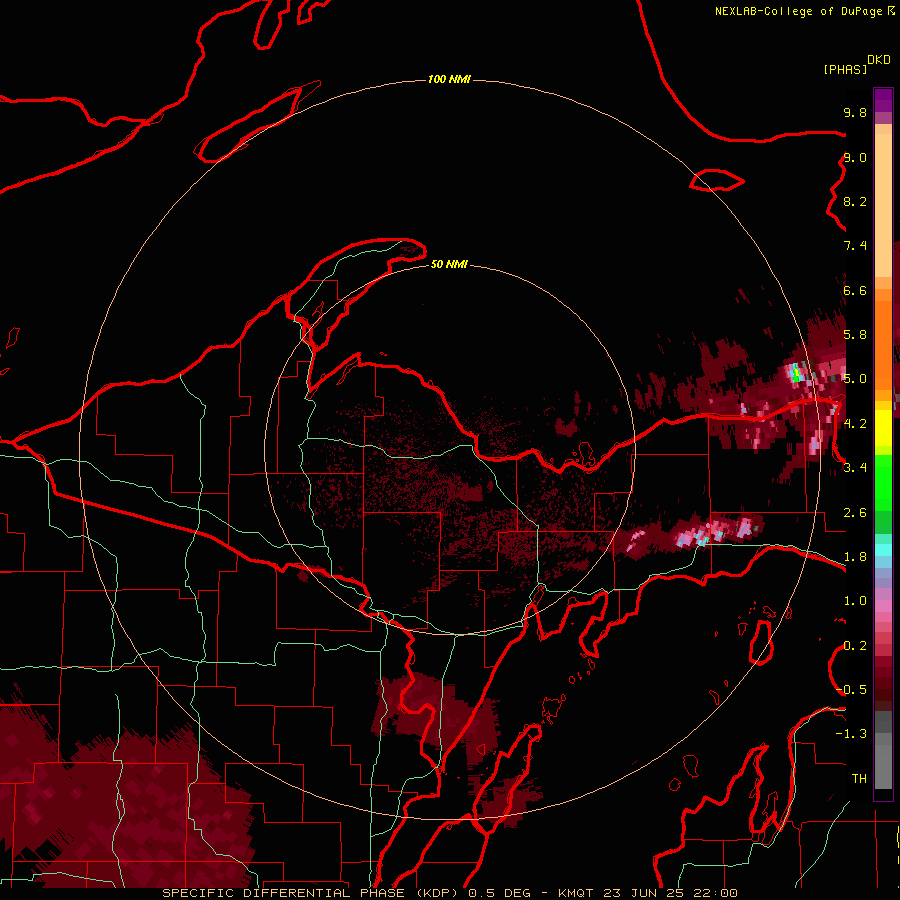Pick the bright green band in the color bar

(883, 481)
